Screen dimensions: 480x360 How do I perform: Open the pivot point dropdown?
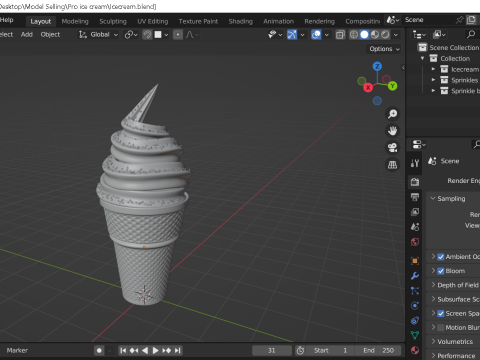click(x=131, y=35)
